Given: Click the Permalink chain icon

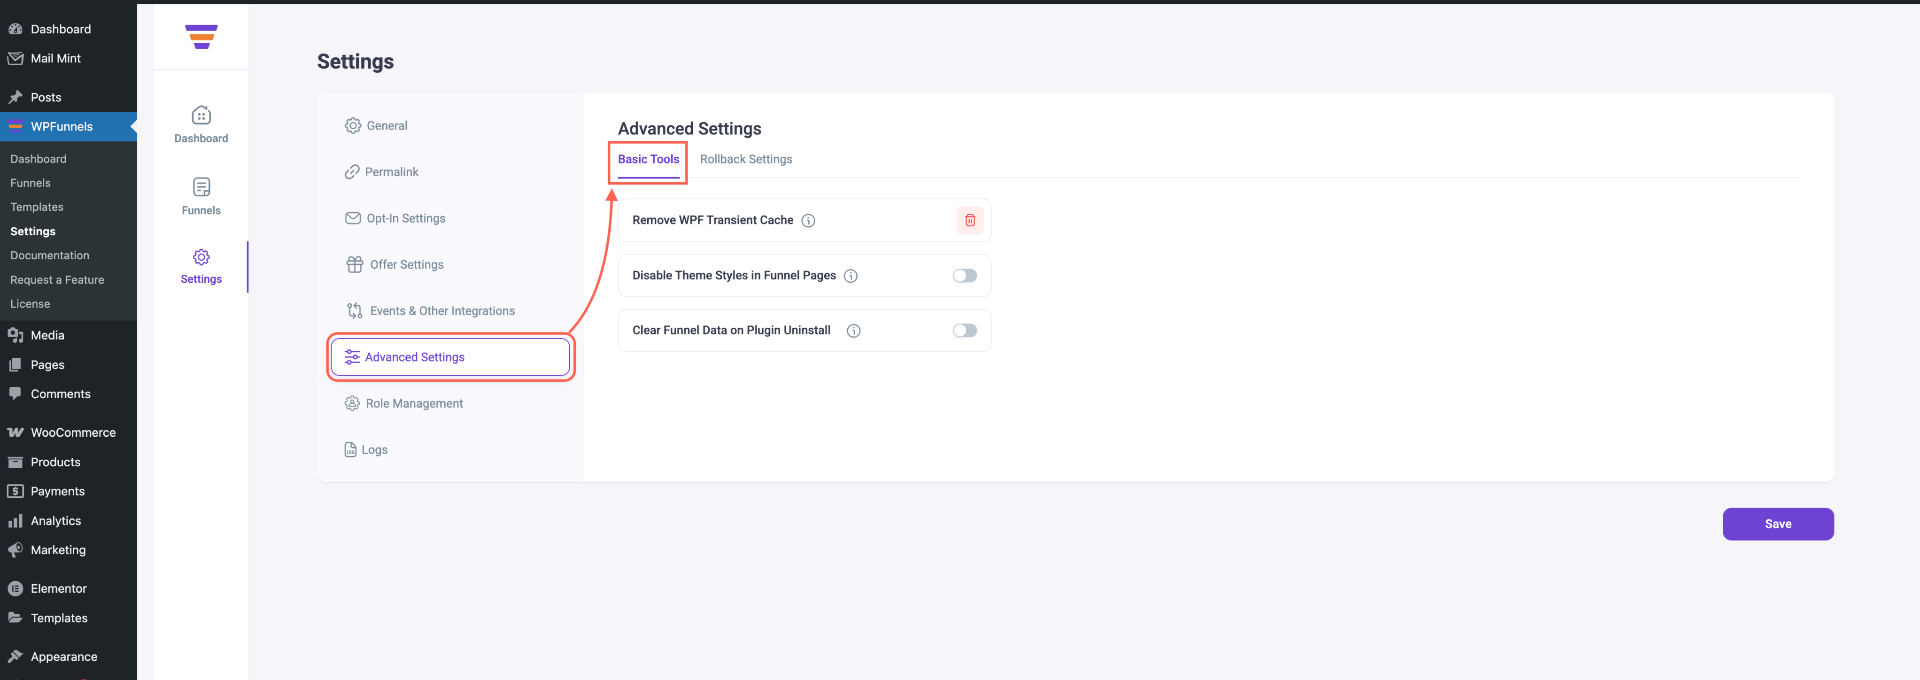Looking at the screenshot, I should point(352,172).
